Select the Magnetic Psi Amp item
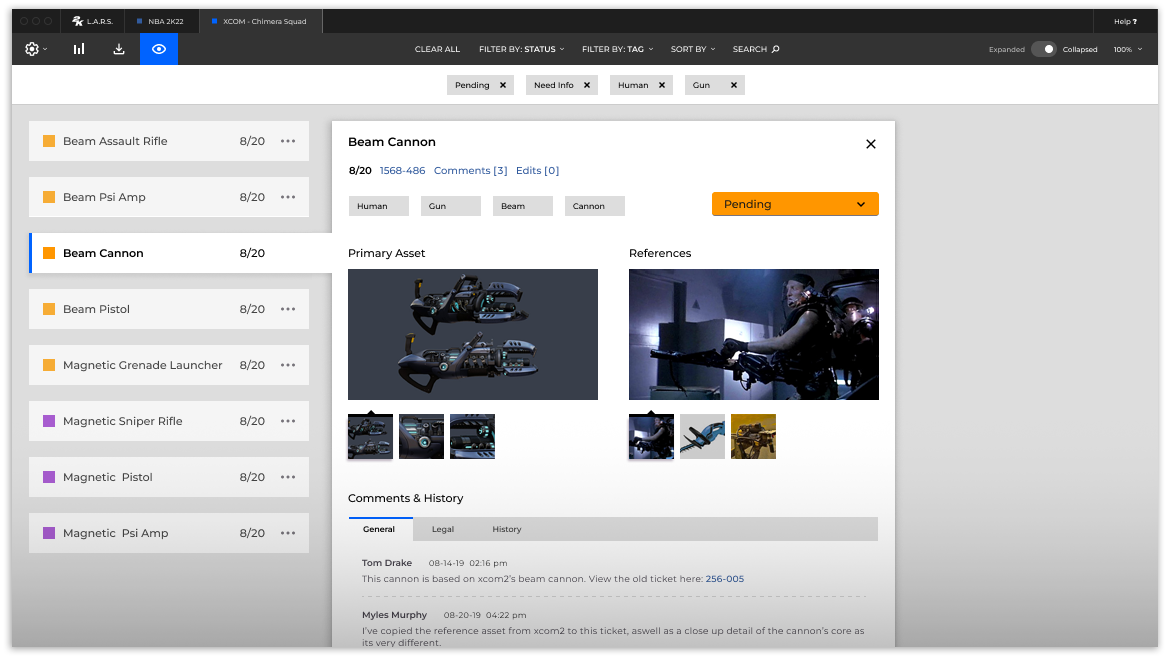 coord(169,533)
